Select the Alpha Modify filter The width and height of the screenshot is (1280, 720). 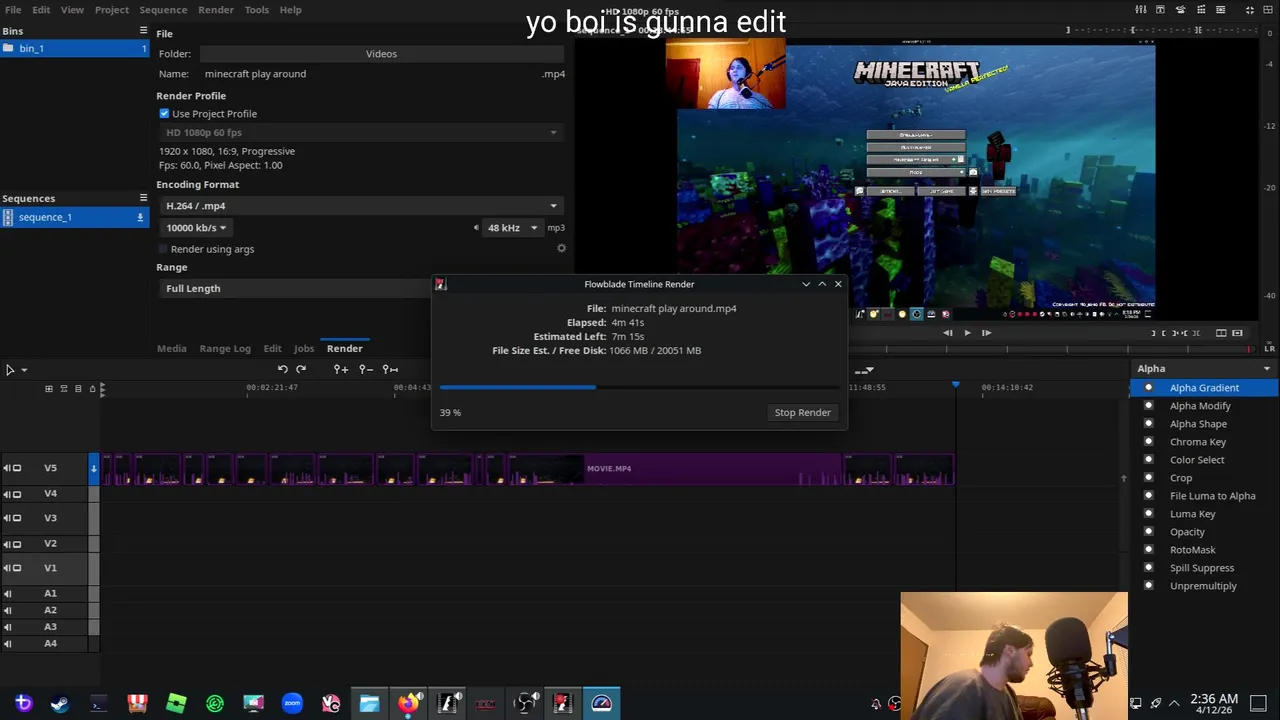1200,406
